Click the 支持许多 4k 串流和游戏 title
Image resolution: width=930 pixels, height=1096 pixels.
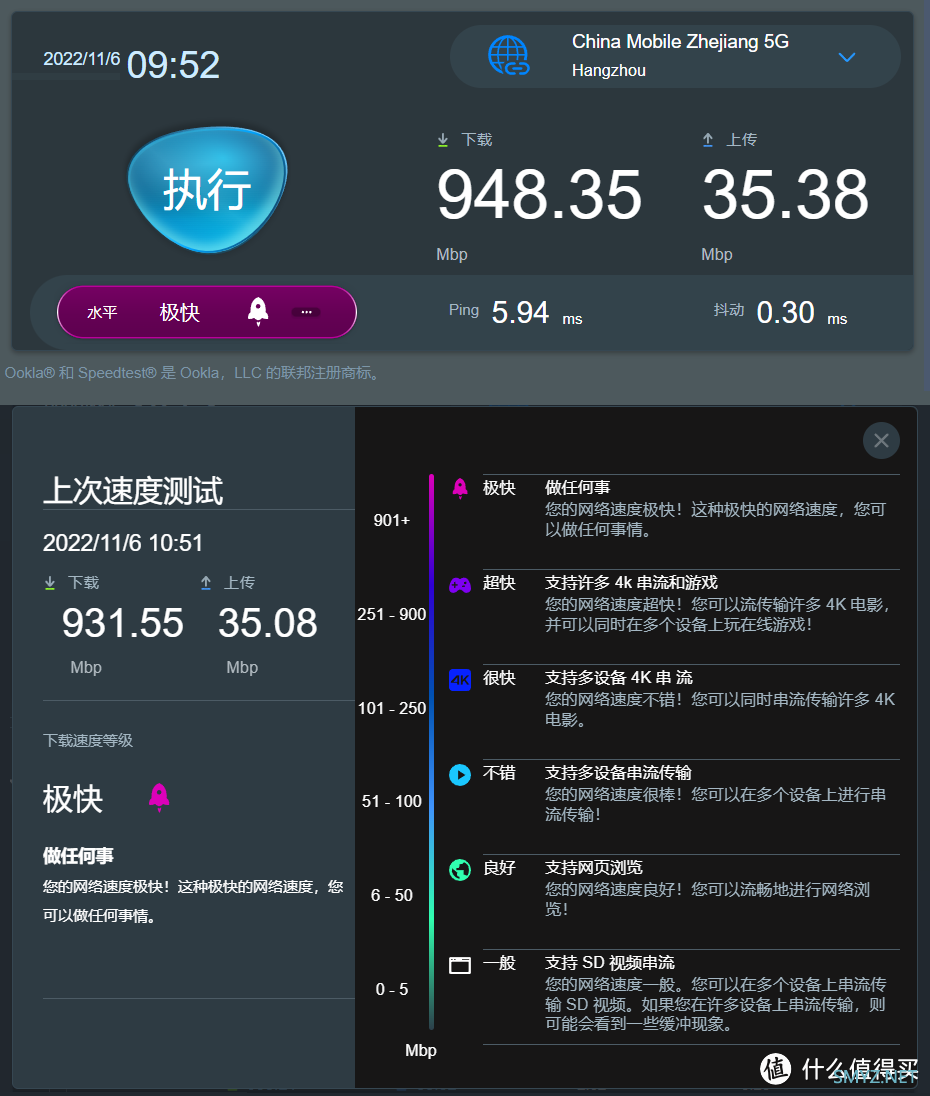tap(631, 583)
